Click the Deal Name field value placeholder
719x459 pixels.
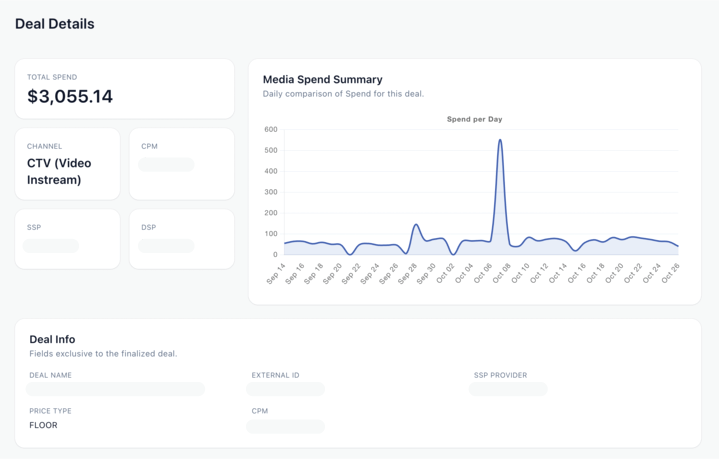(116, 389)
